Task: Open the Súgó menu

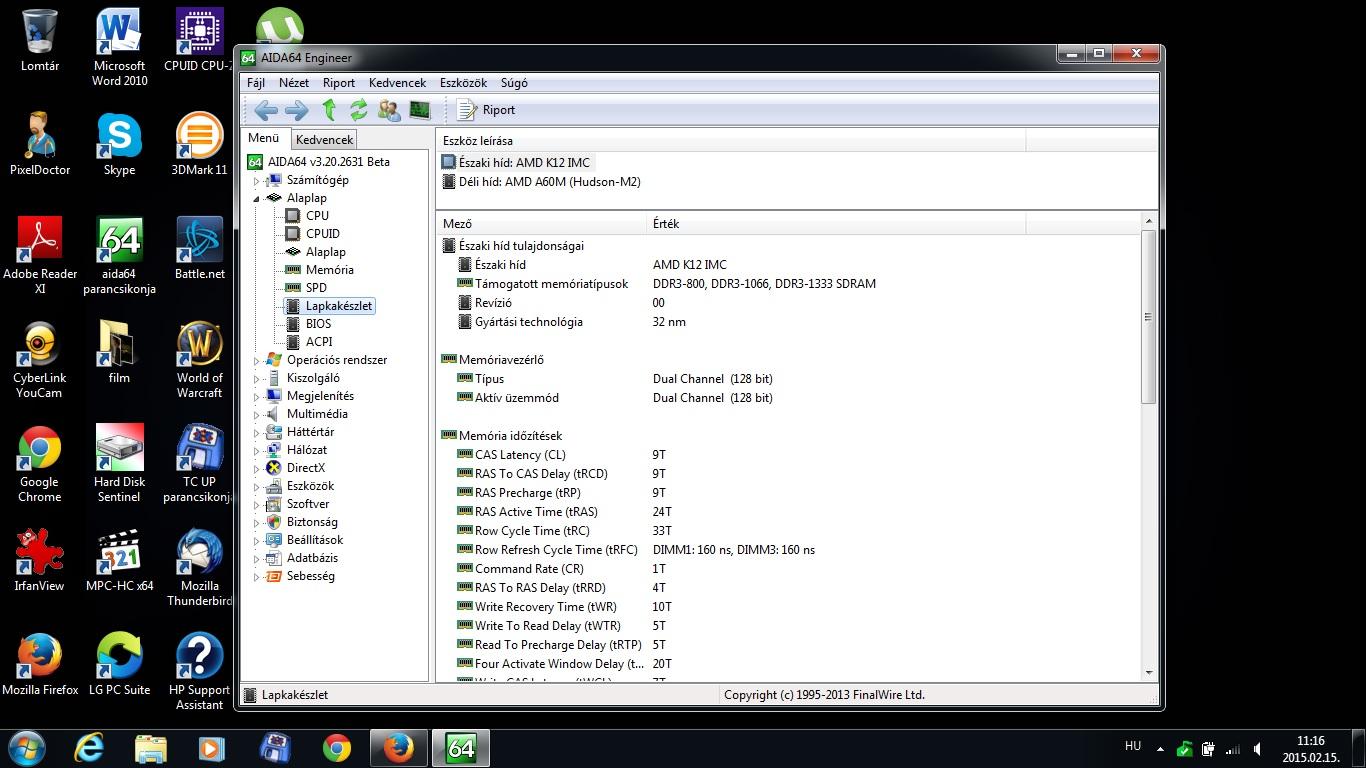Action: [514, 83]
